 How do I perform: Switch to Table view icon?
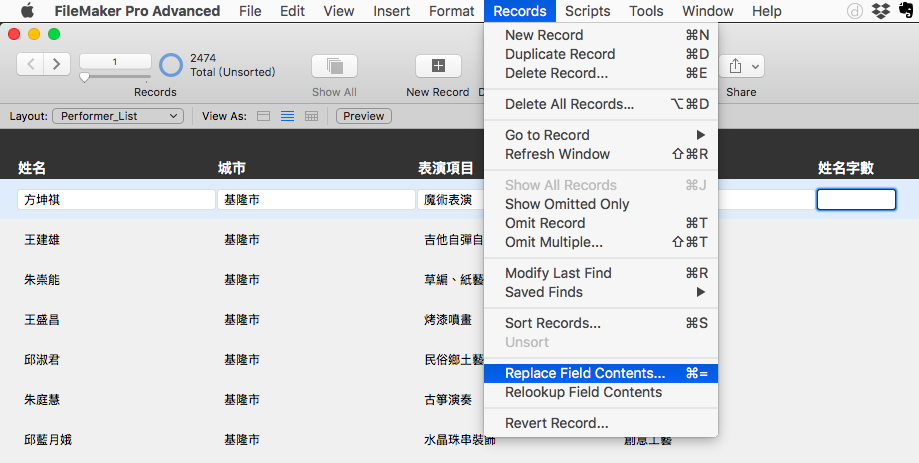311,116
